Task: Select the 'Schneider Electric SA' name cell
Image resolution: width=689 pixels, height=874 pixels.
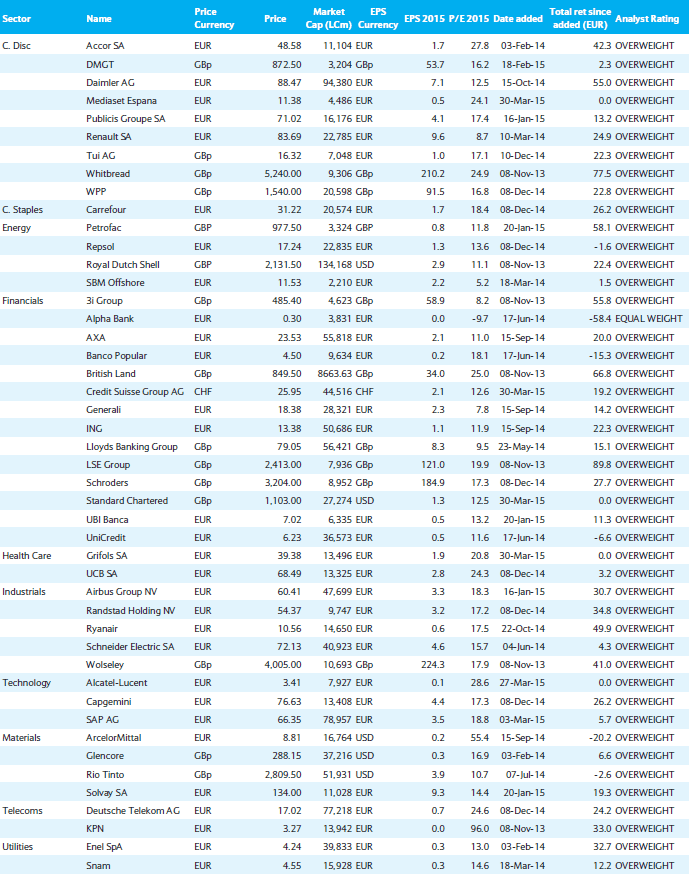Action: tap(130, 647)
